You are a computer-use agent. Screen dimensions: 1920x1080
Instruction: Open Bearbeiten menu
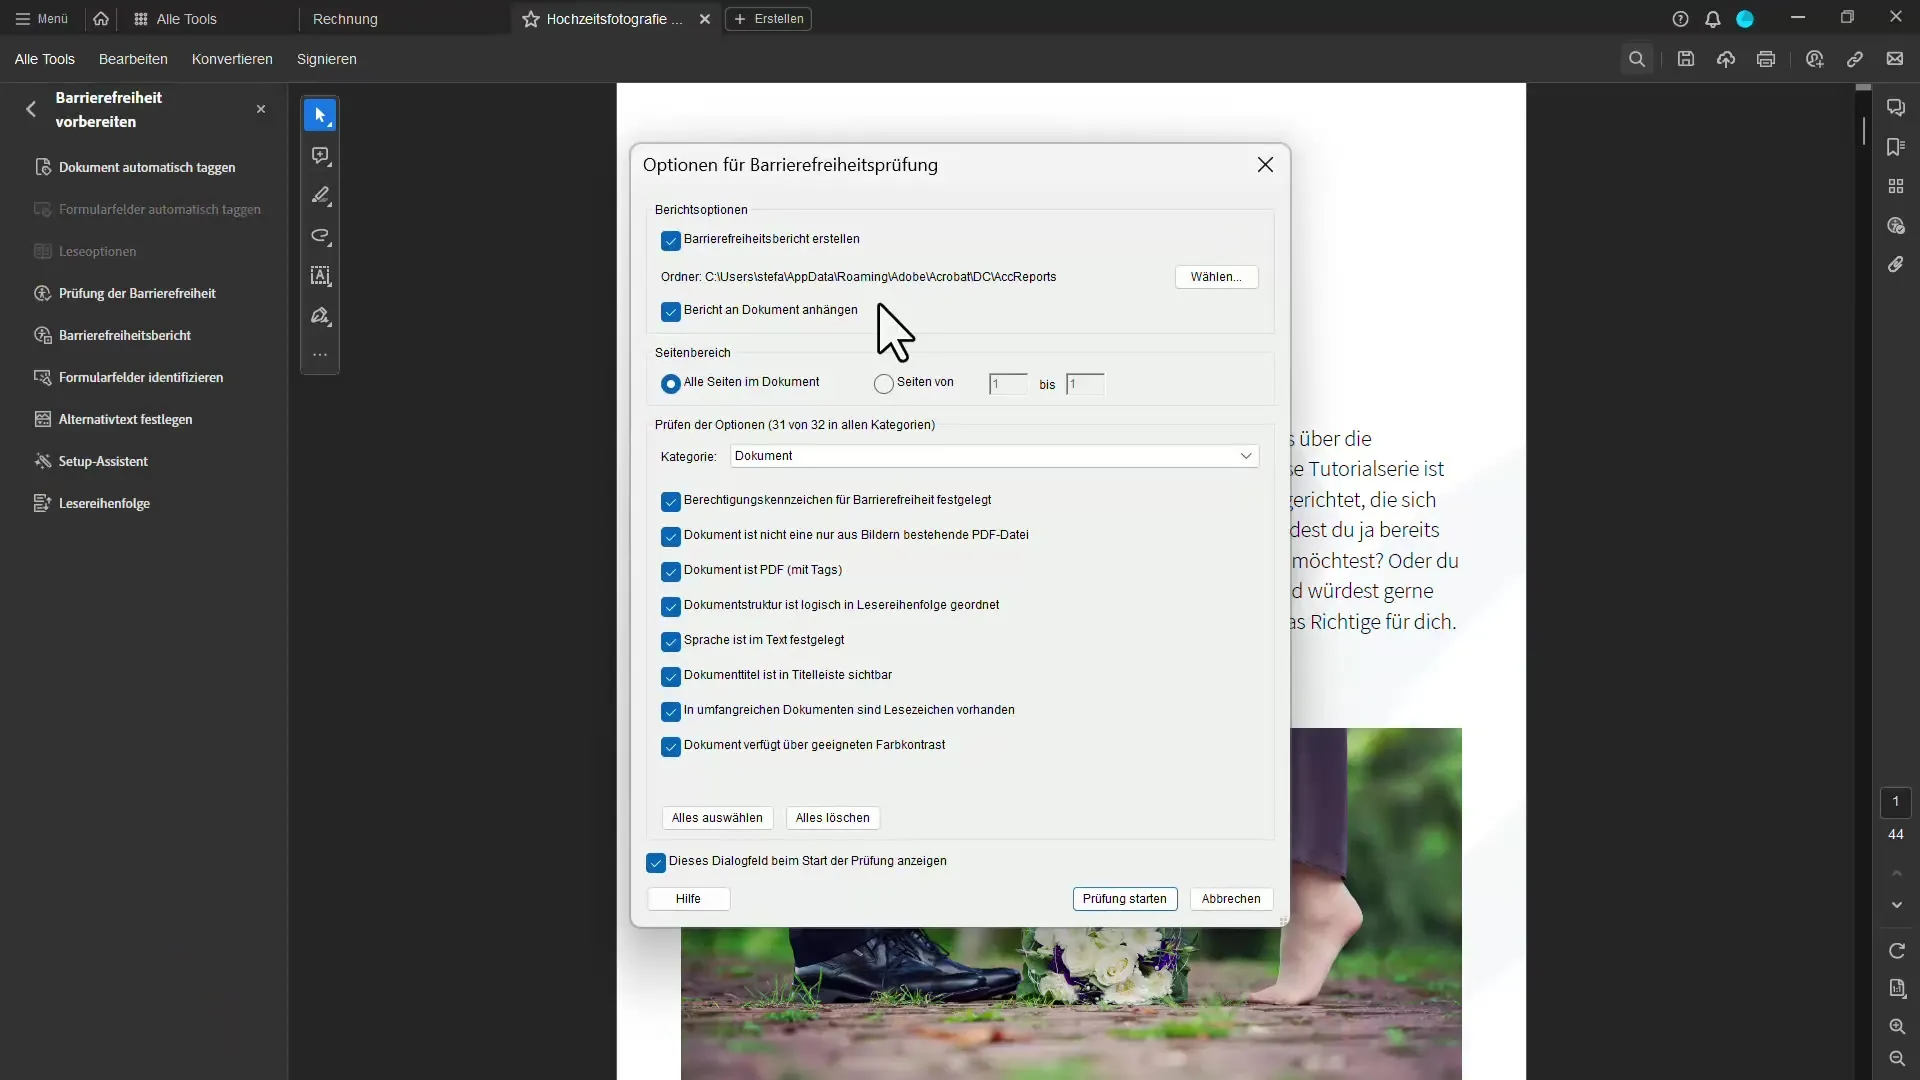tap(133, 59)
